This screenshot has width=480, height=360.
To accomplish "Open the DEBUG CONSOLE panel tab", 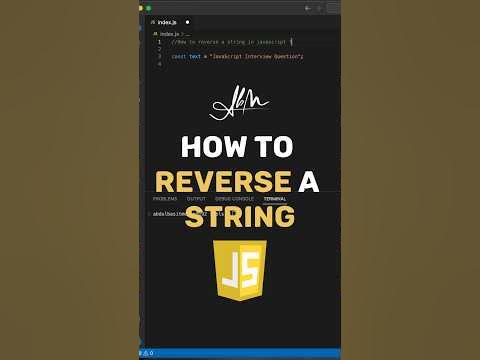I will click(234, 199).
